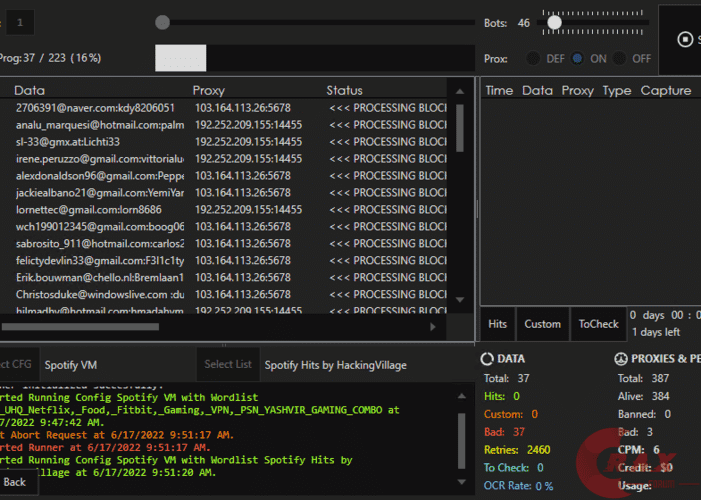The height and width of the screenshot is (500, 701).
Task: Switch to the Hits tab
Action: coord(497,324)
